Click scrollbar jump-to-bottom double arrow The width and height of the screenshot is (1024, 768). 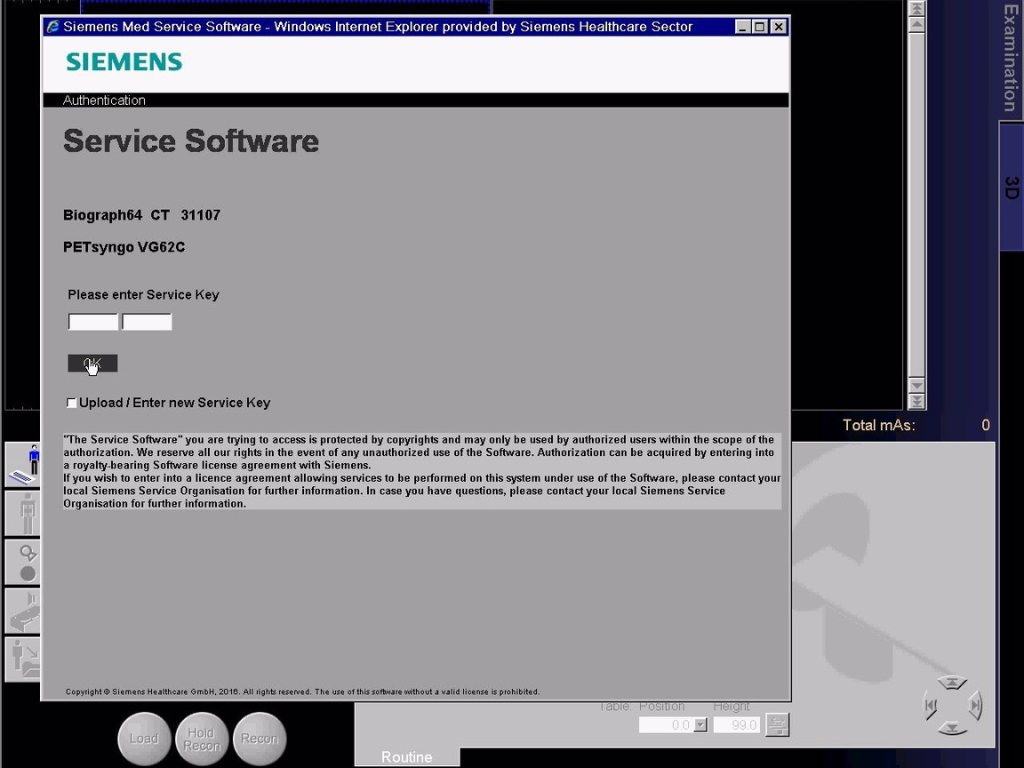click(916, 402)
